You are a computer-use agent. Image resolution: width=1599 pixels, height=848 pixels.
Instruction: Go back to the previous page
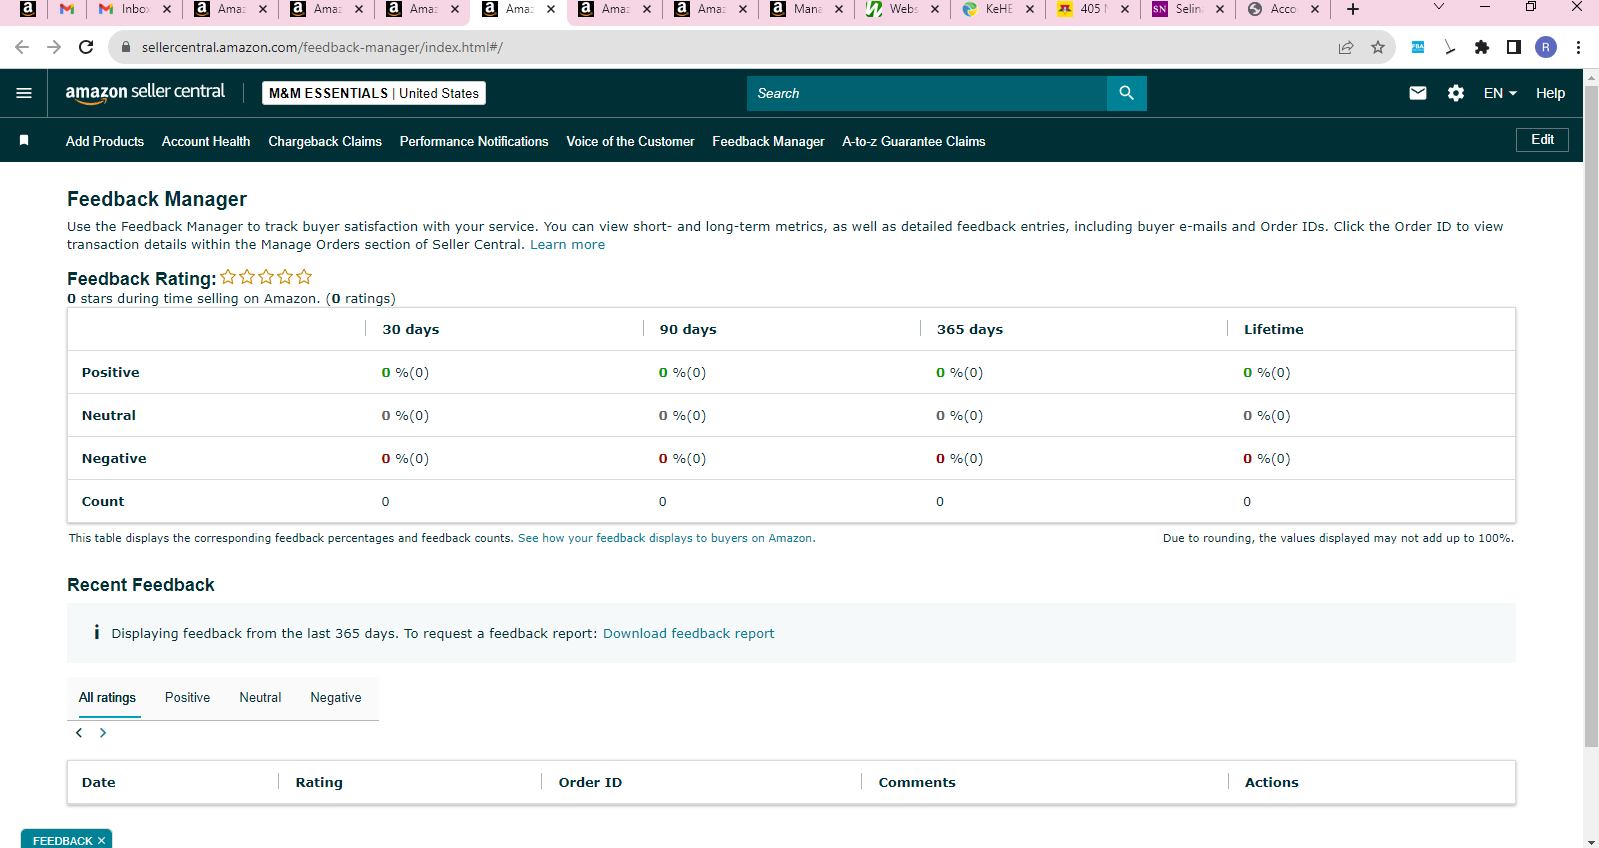(x=22, y=47)
